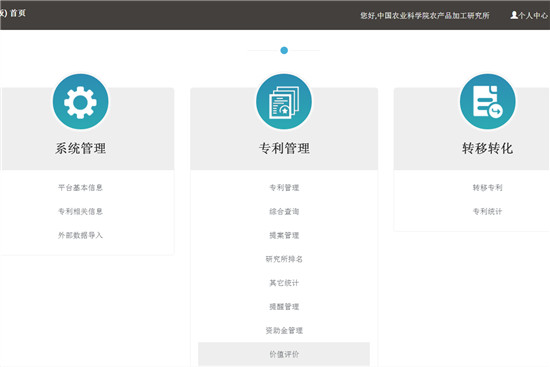Go to 首页 in the top bar
The height and width of the screenshot is (367, 550).
(18, 13)
